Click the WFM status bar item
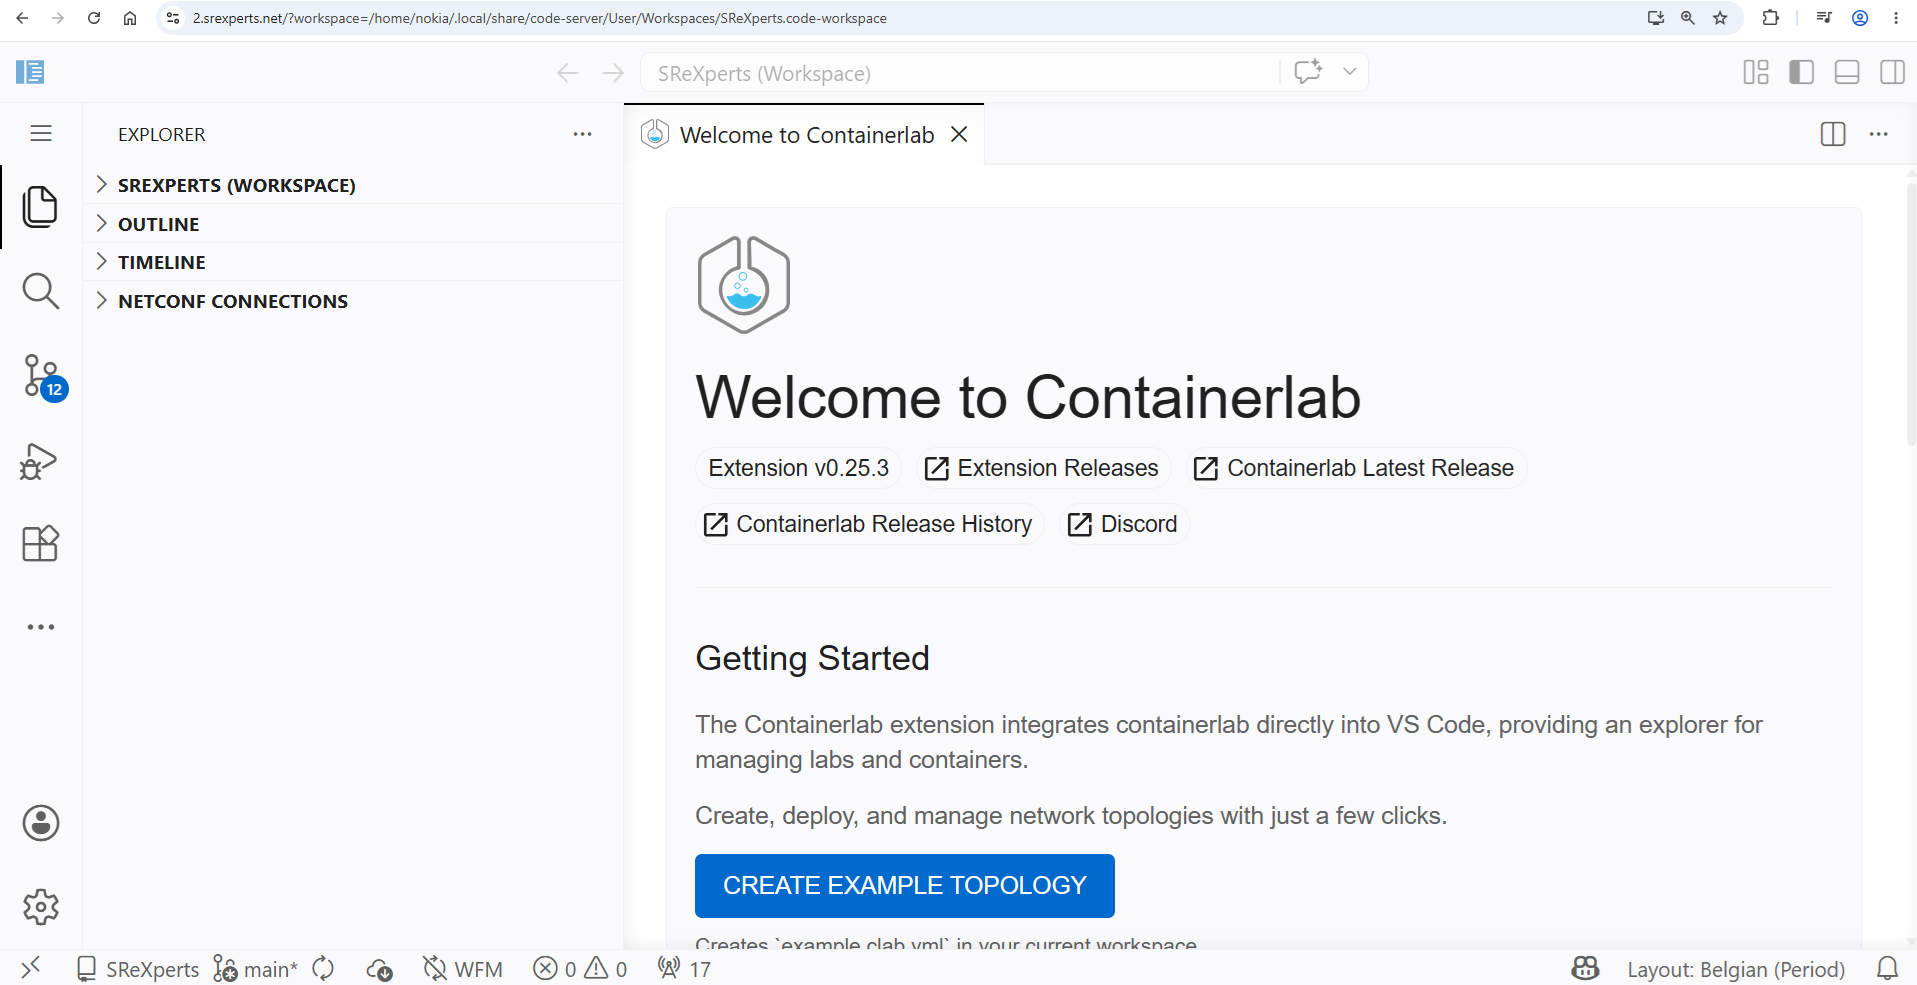This screenshot has height=985, width=1917. (463, 969)
